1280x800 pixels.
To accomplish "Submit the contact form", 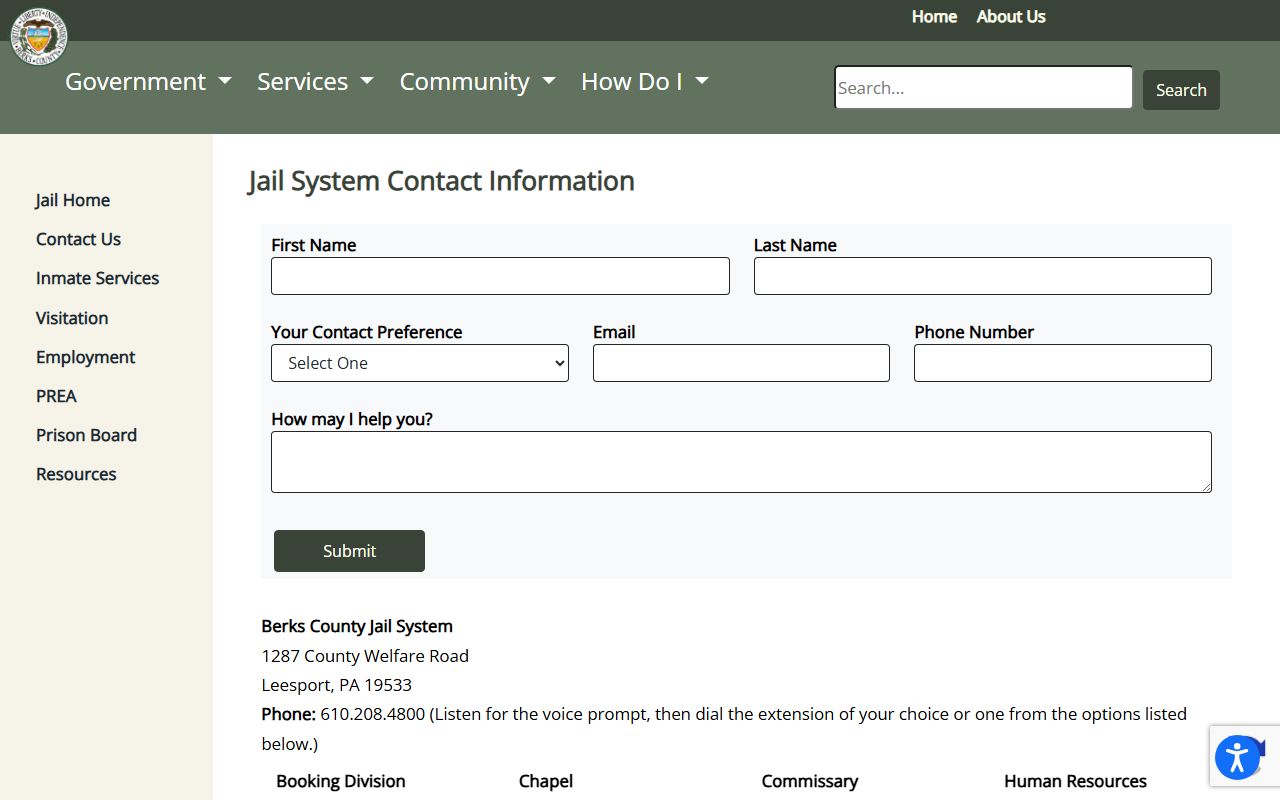I will click(x=349, y=551).
